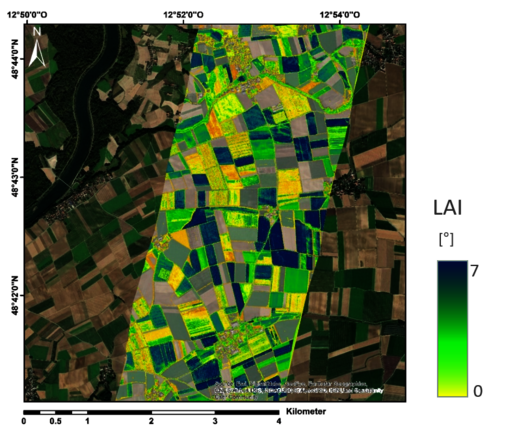The width and height of the screenshot is (530, 430).
Task: Click the 48°42'0"N latitude label
Action: 15,295
